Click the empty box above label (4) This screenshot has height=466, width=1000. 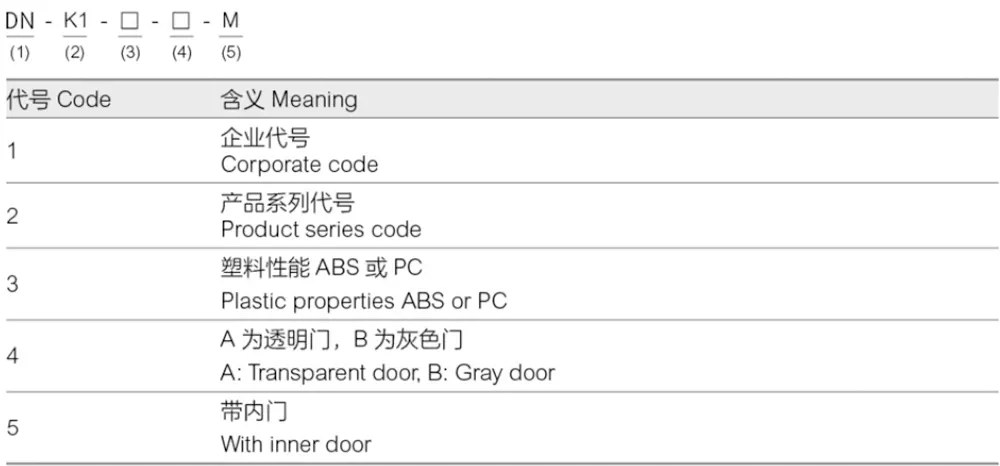pos(181,21)
